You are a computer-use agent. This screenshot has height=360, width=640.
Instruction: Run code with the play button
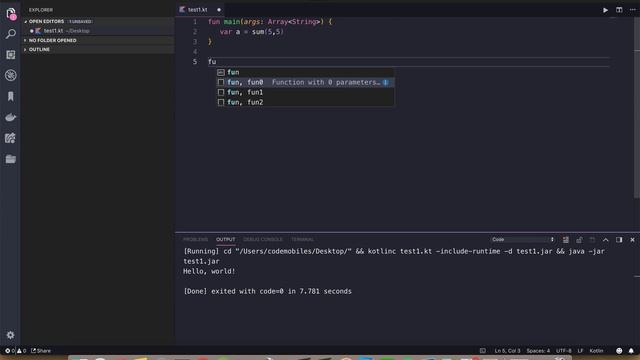click(x=605, y=10)
